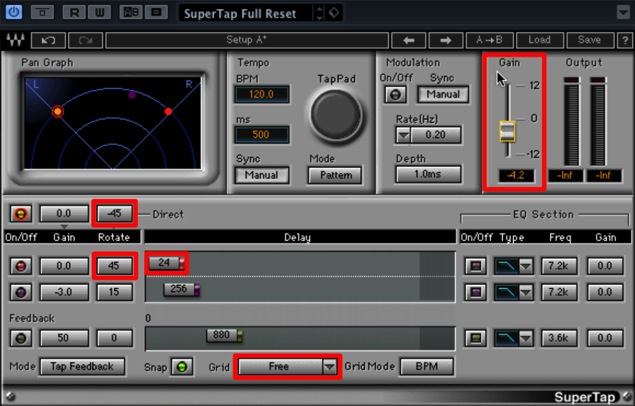Image resolution: width=635 pixels, height=406 pixels.
Task: Click the undo arrow button
Action: 48,40
